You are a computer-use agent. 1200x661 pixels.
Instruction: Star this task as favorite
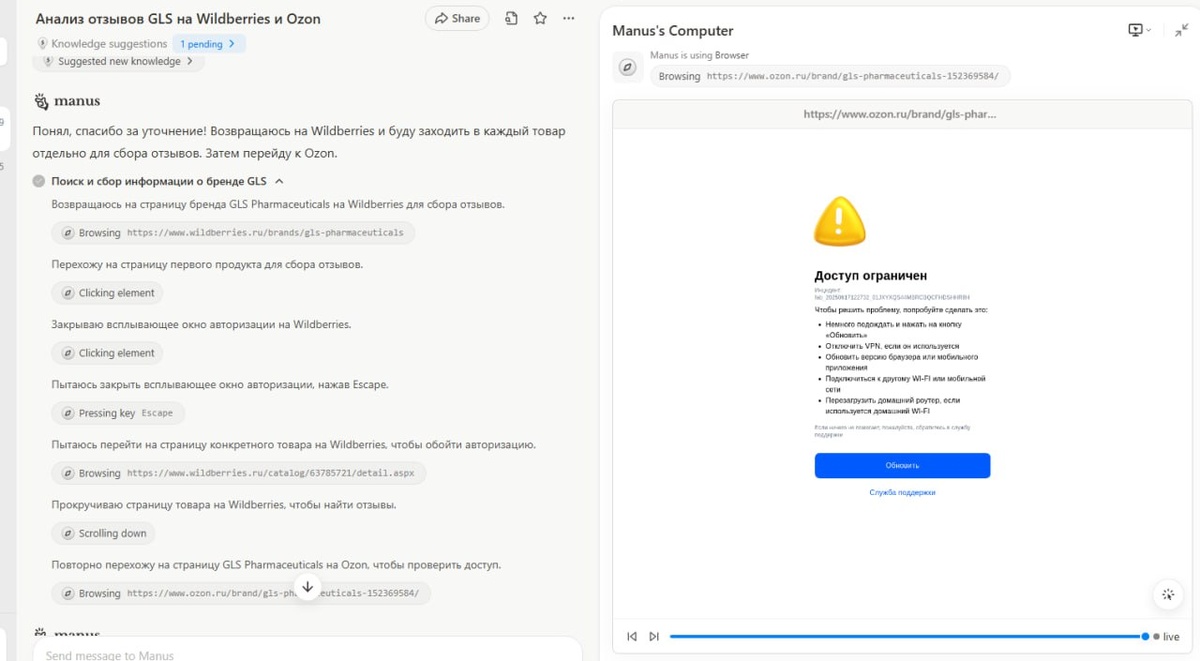point(540,18)
